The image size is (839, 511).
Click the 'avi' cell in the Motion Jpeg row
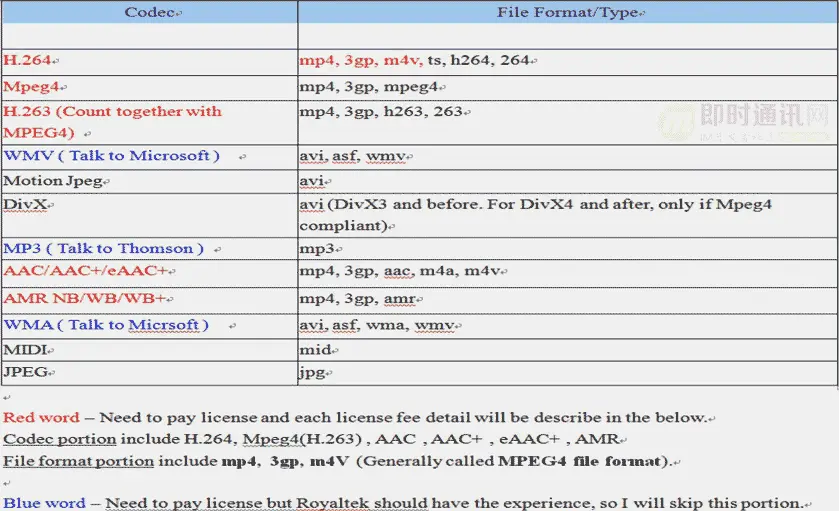[x=568, y=181]
